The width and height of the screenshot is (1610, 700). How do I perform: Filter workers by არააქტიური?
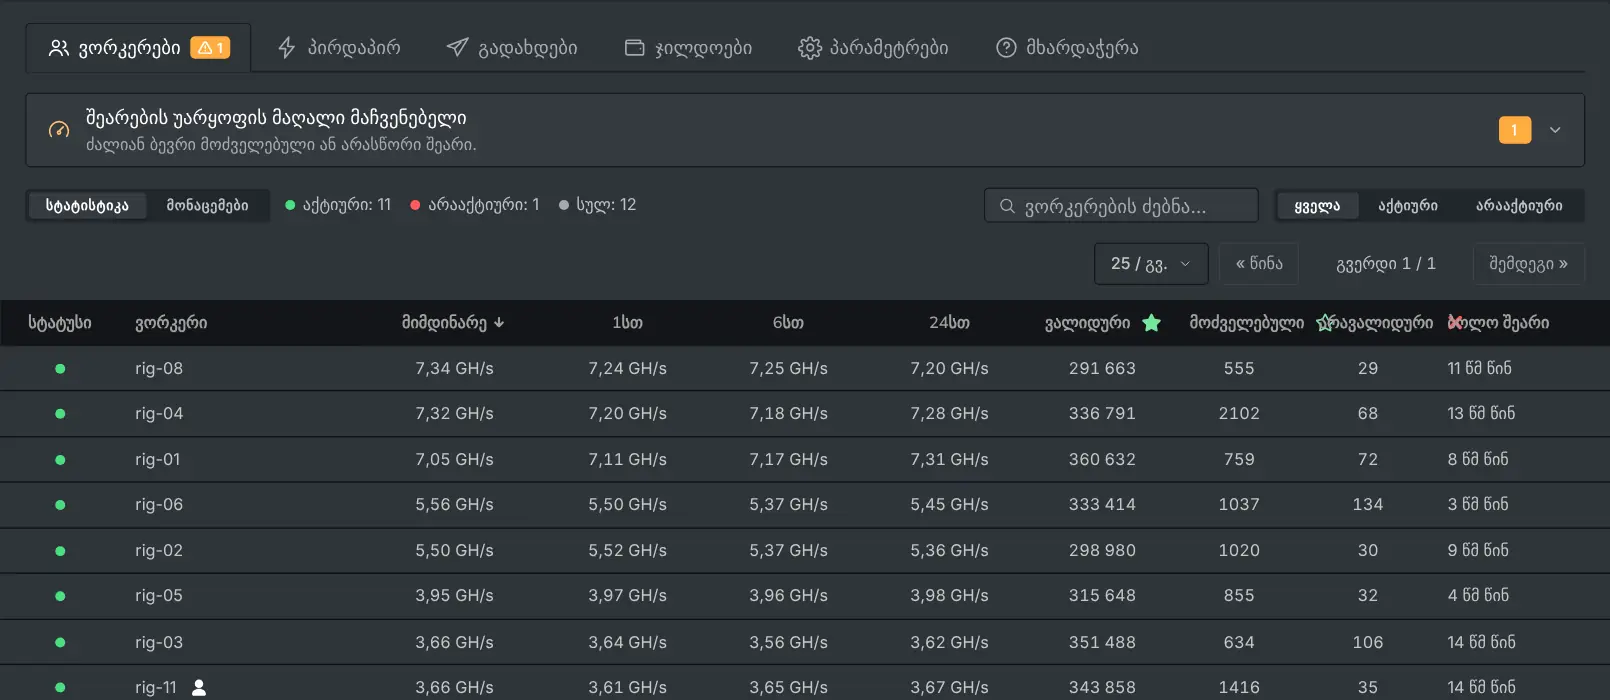pos(1519,206)
